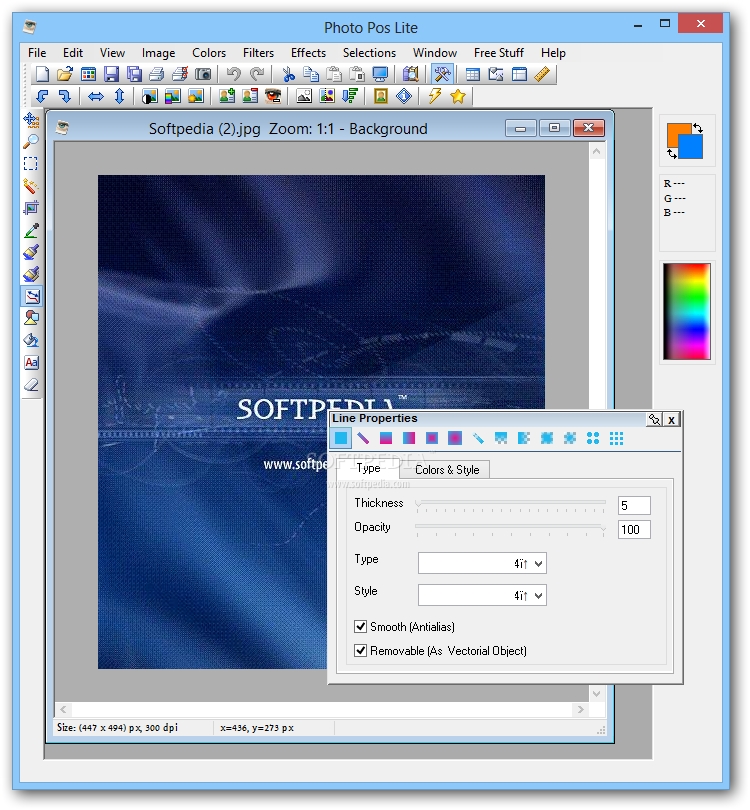
Task: Select the Line drawing tool
Action: (x=32, y=297)
